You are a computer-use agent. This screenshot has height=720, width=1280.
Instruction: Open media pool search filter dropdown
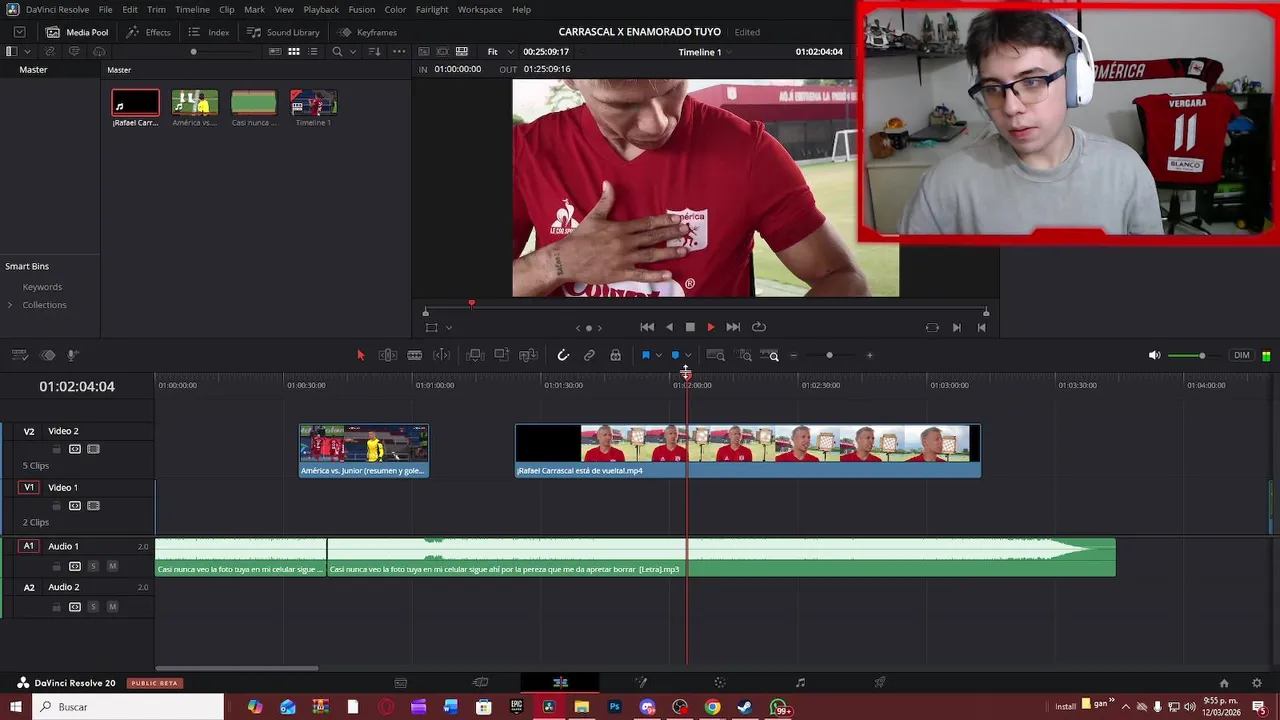pos(352,51)
